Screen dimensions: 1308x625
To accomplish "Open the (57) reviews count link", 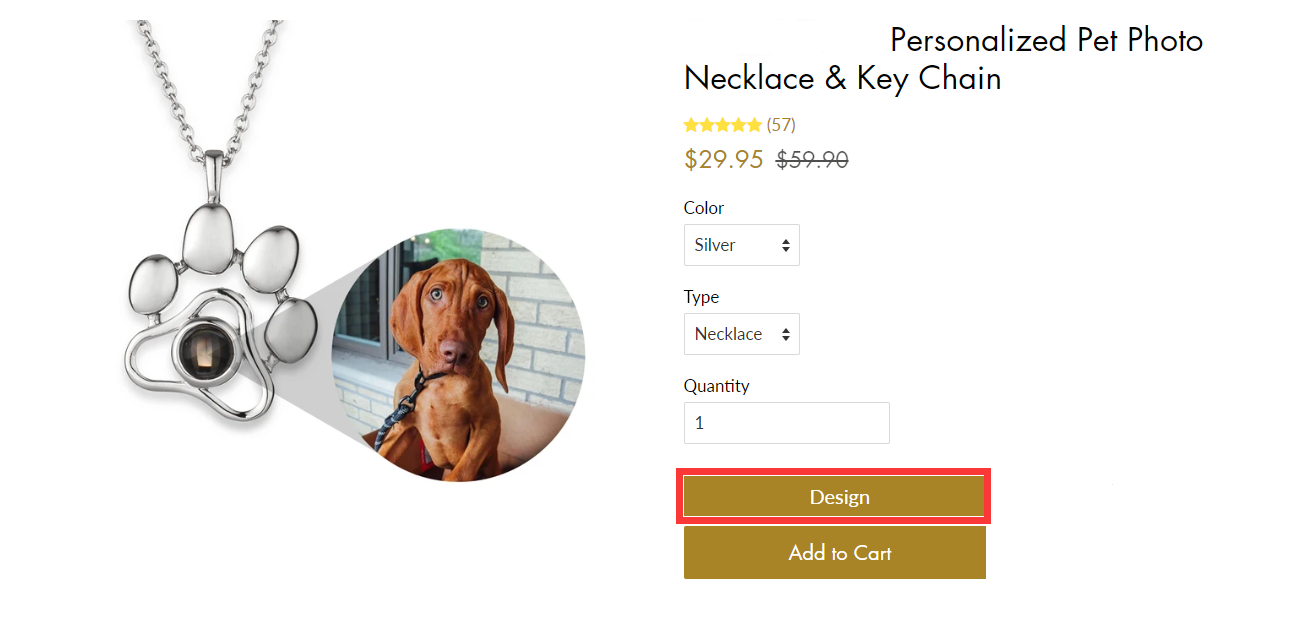I will tap(781, 125).
